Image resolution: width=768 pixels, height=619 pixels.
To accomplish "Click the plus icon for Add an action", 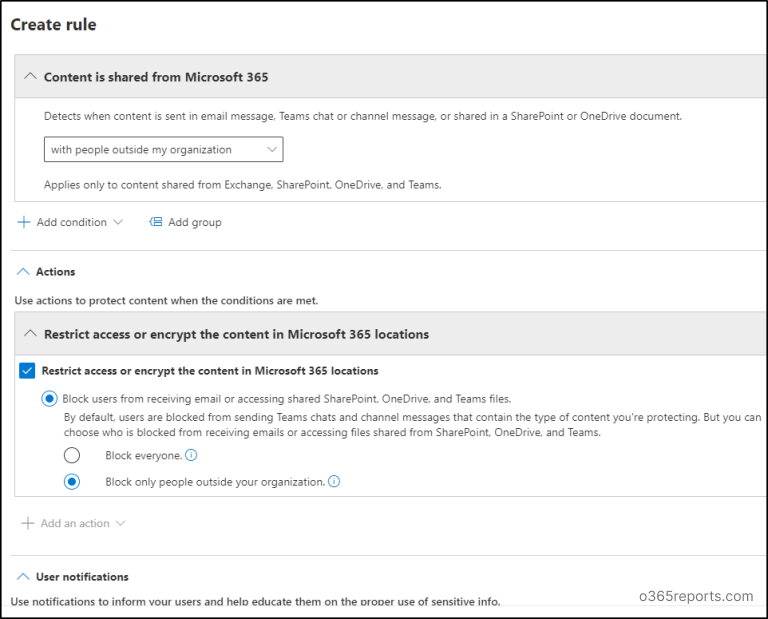I will point(28,523).
